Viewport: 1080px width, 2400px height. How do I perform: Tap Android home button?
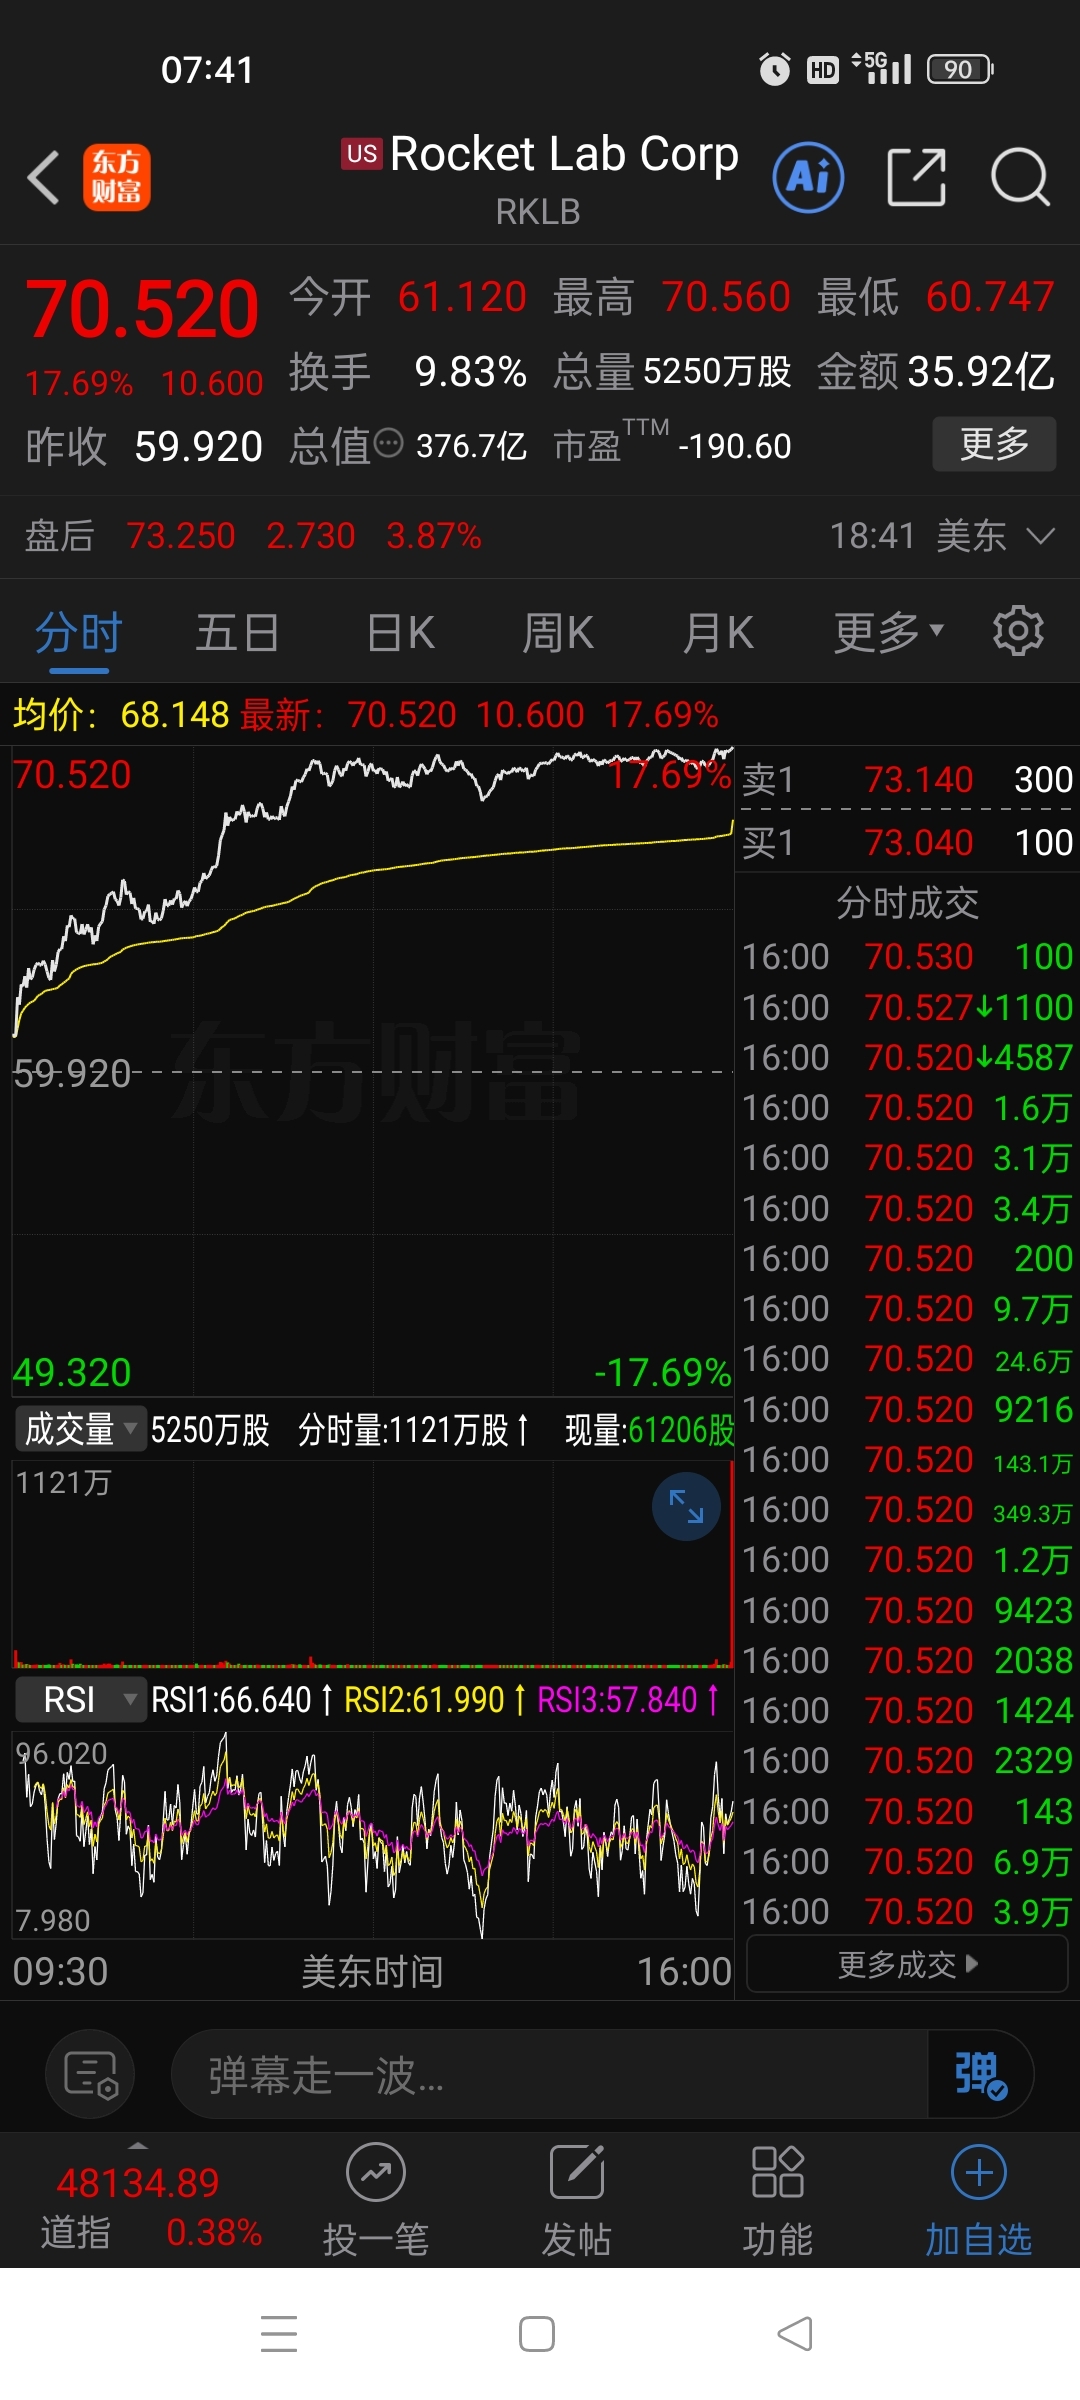coord(537,2334)
